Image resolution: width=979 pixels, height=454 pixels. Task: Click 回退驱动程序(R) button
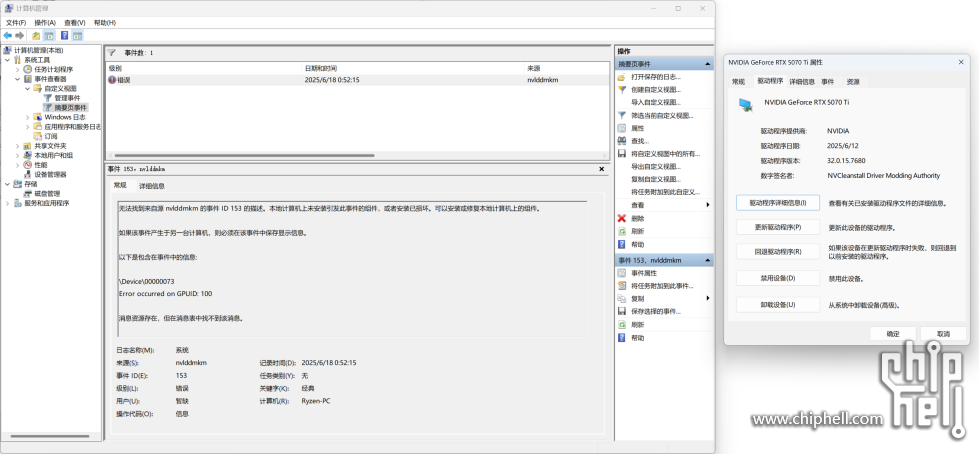pos(777,252)
